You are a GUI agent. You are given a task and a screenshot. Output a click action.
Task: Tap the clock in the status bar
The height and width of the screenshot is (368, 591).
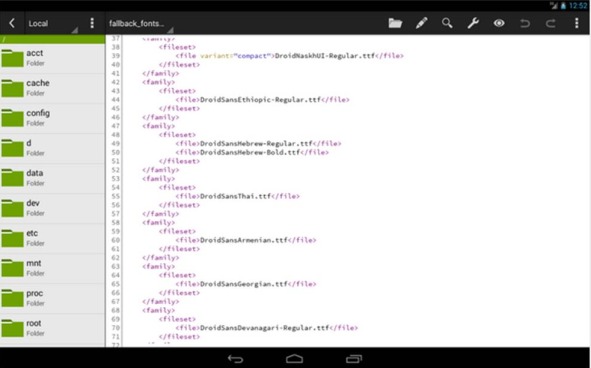click(x=578, y=6)
